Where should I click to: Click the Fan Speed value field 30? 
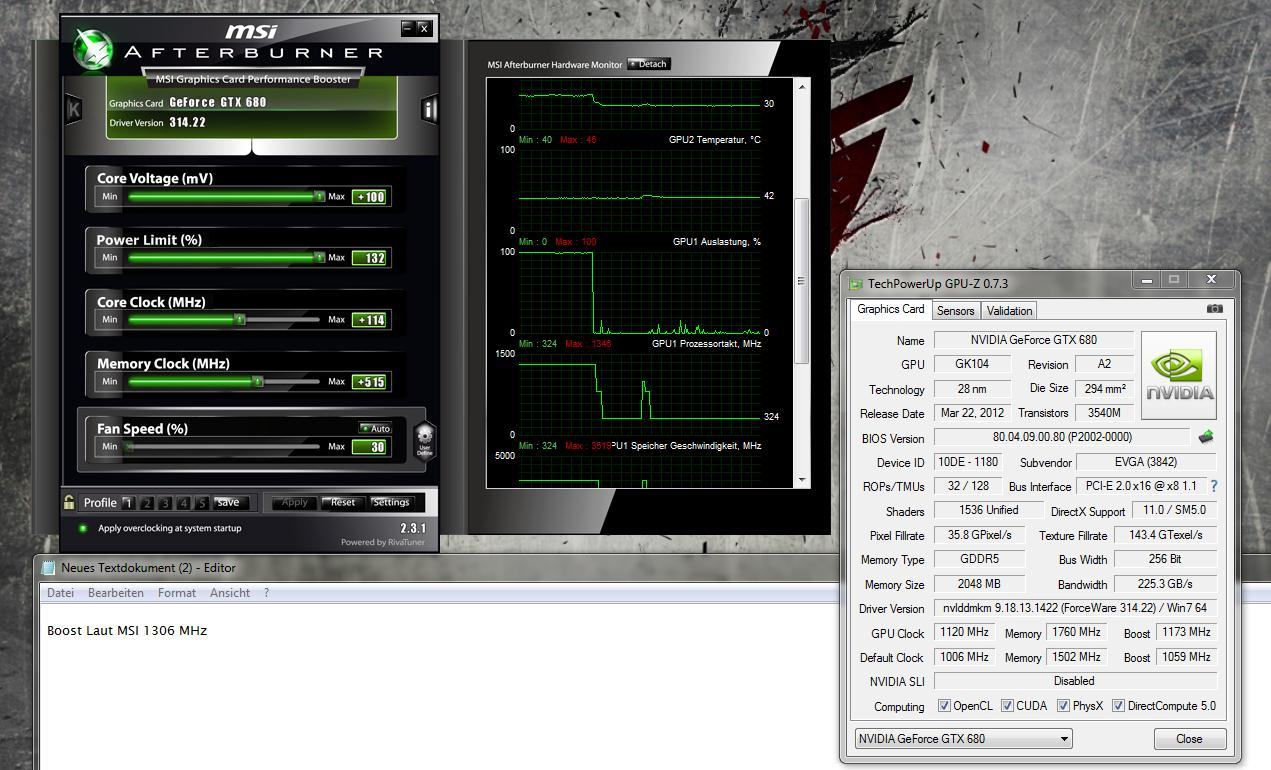pyautogui.click(x=370, y=447)
